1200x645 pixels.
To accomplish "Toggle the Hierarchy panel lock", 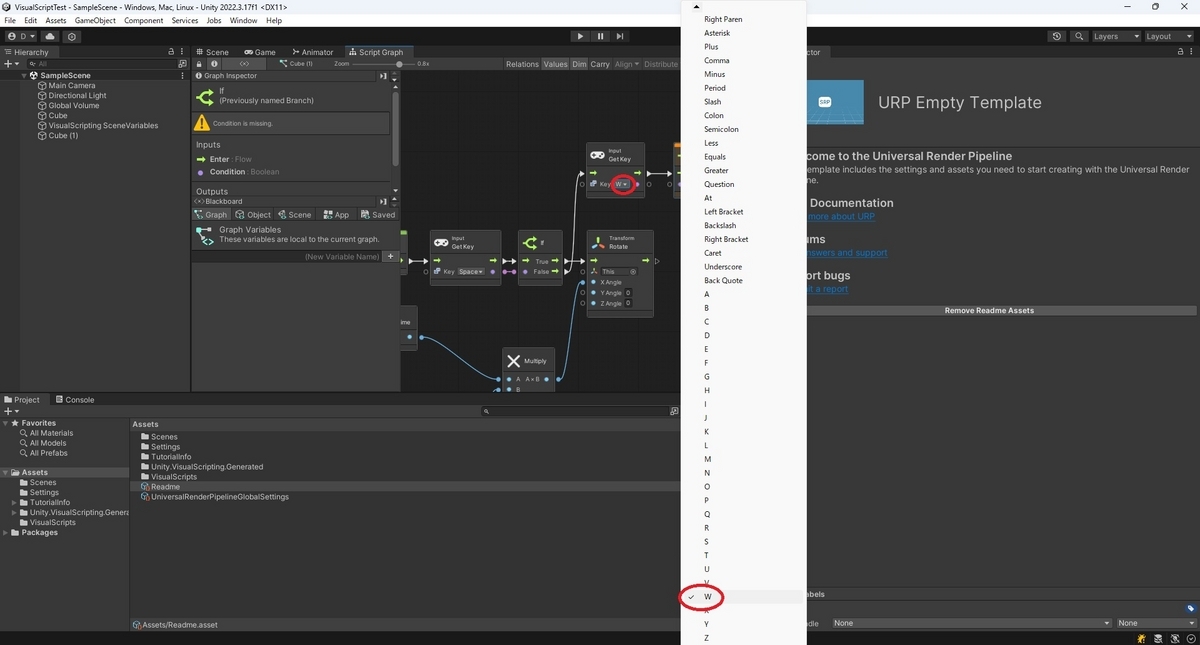I will pyautogui.click(x=171, y=52).
